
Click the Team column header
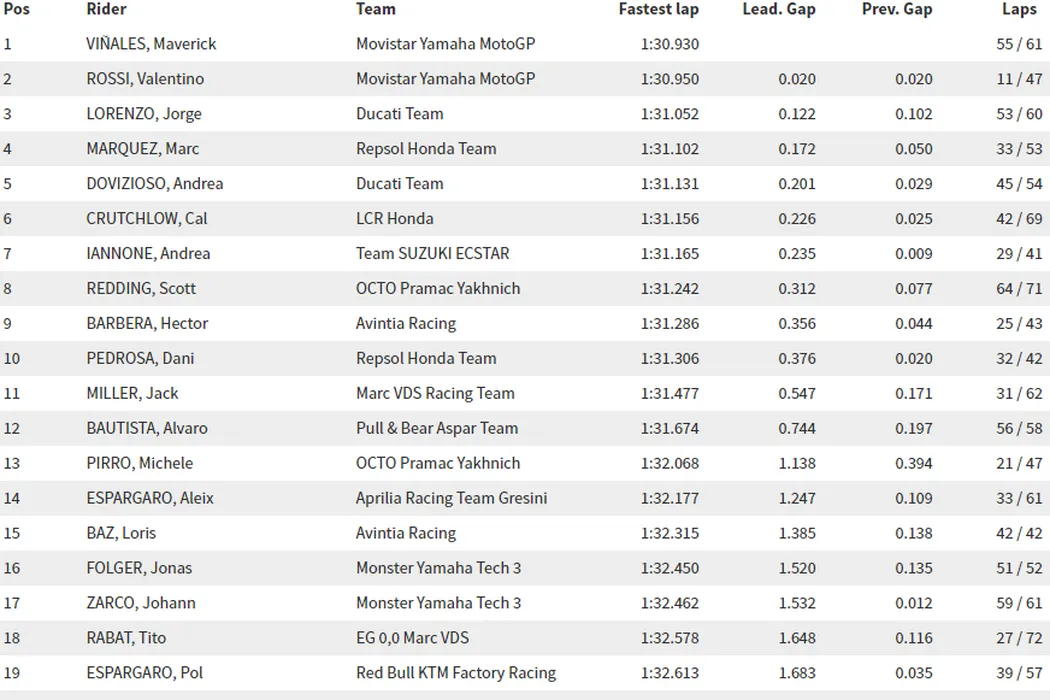point(376,9)
